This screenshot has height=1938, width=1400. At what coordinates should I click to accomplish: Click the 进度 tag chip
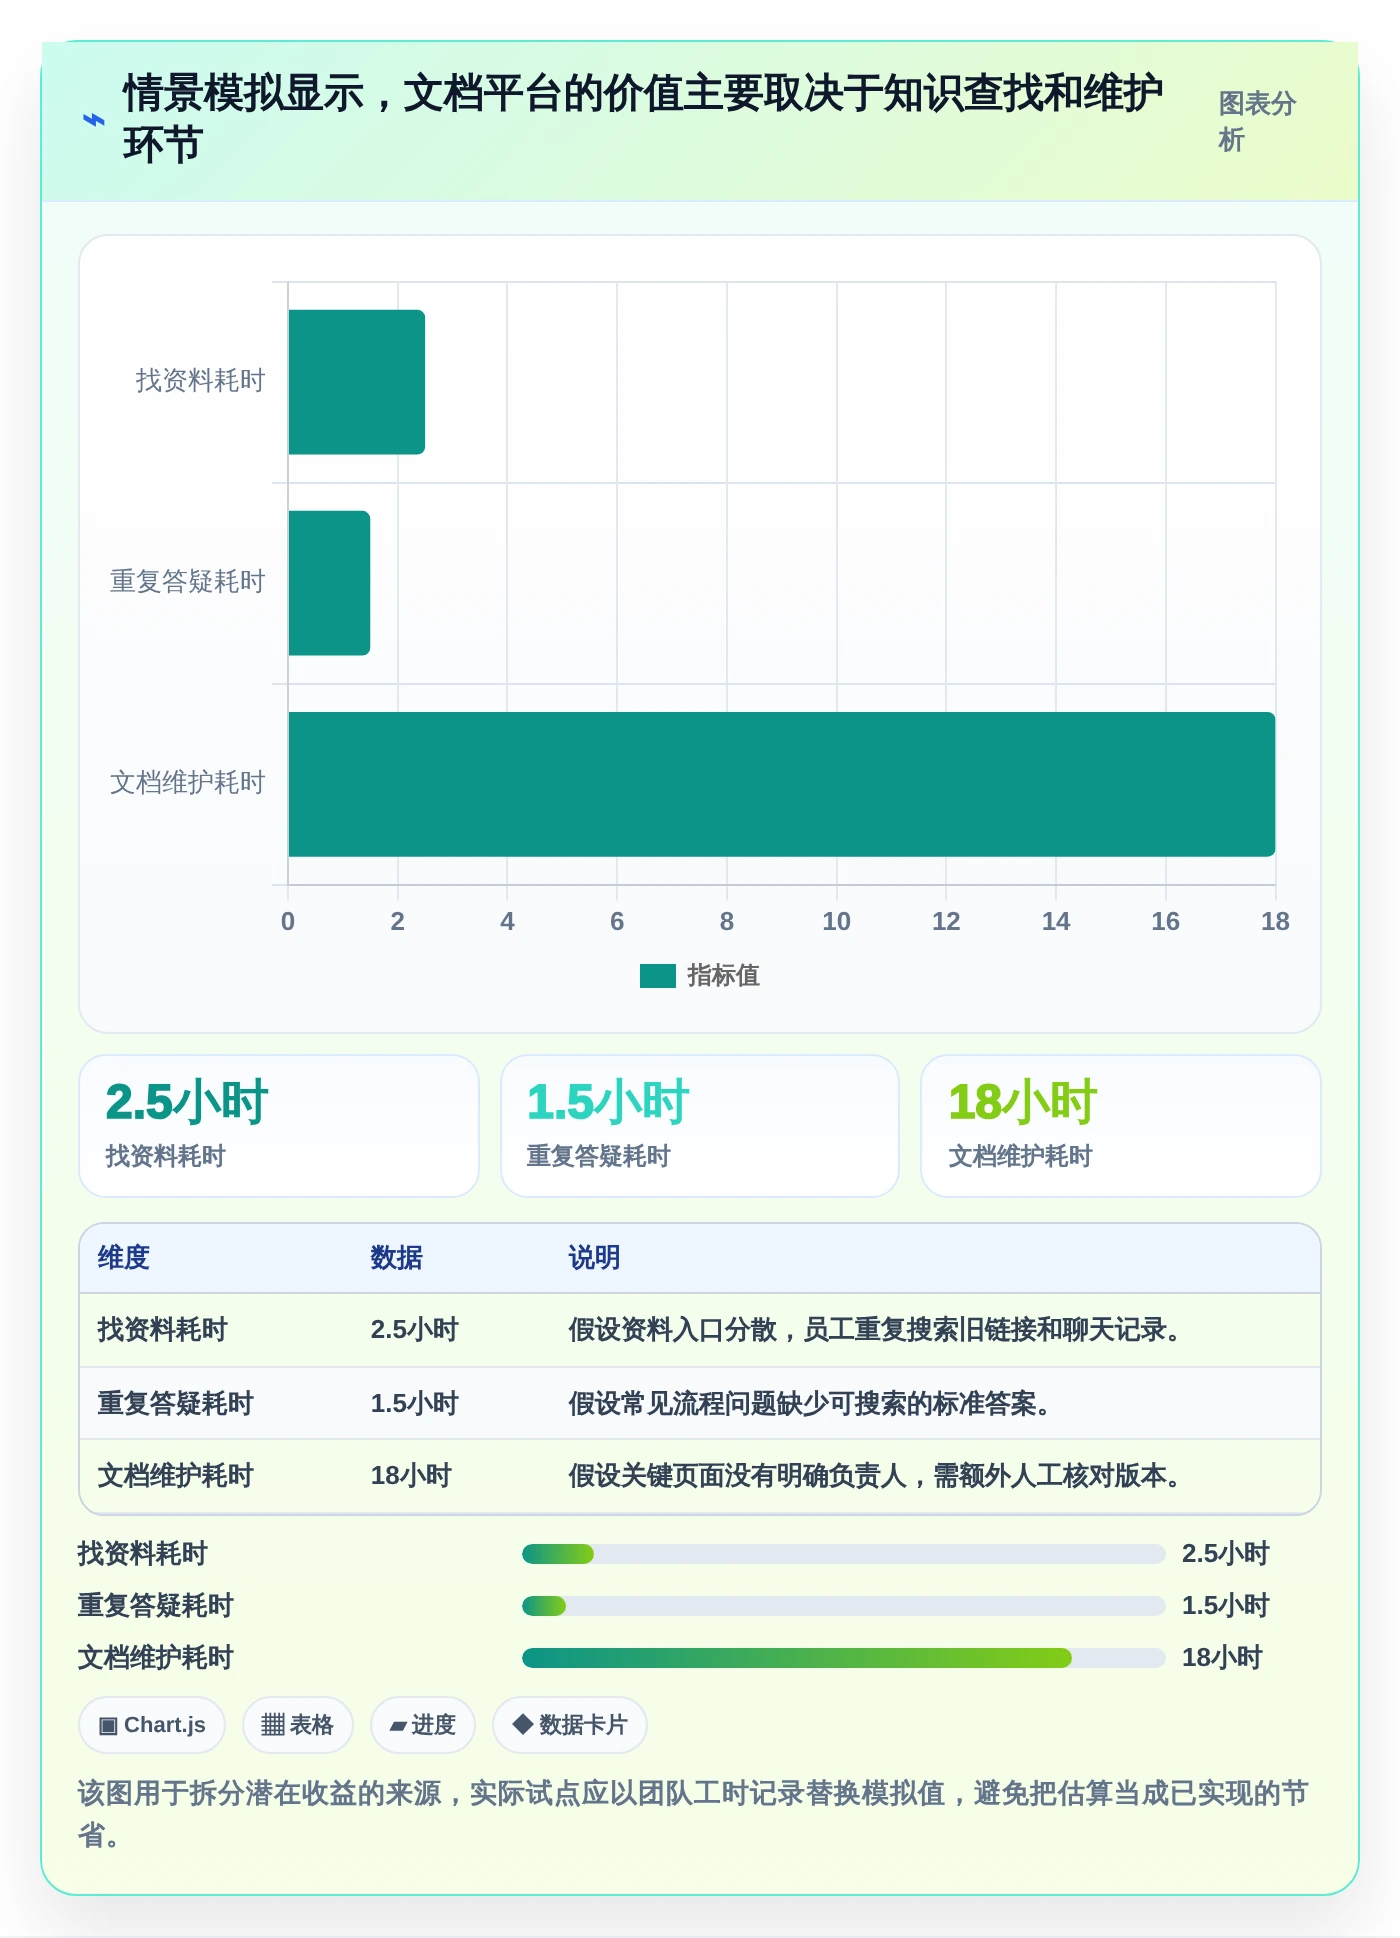coord(423,1725)
